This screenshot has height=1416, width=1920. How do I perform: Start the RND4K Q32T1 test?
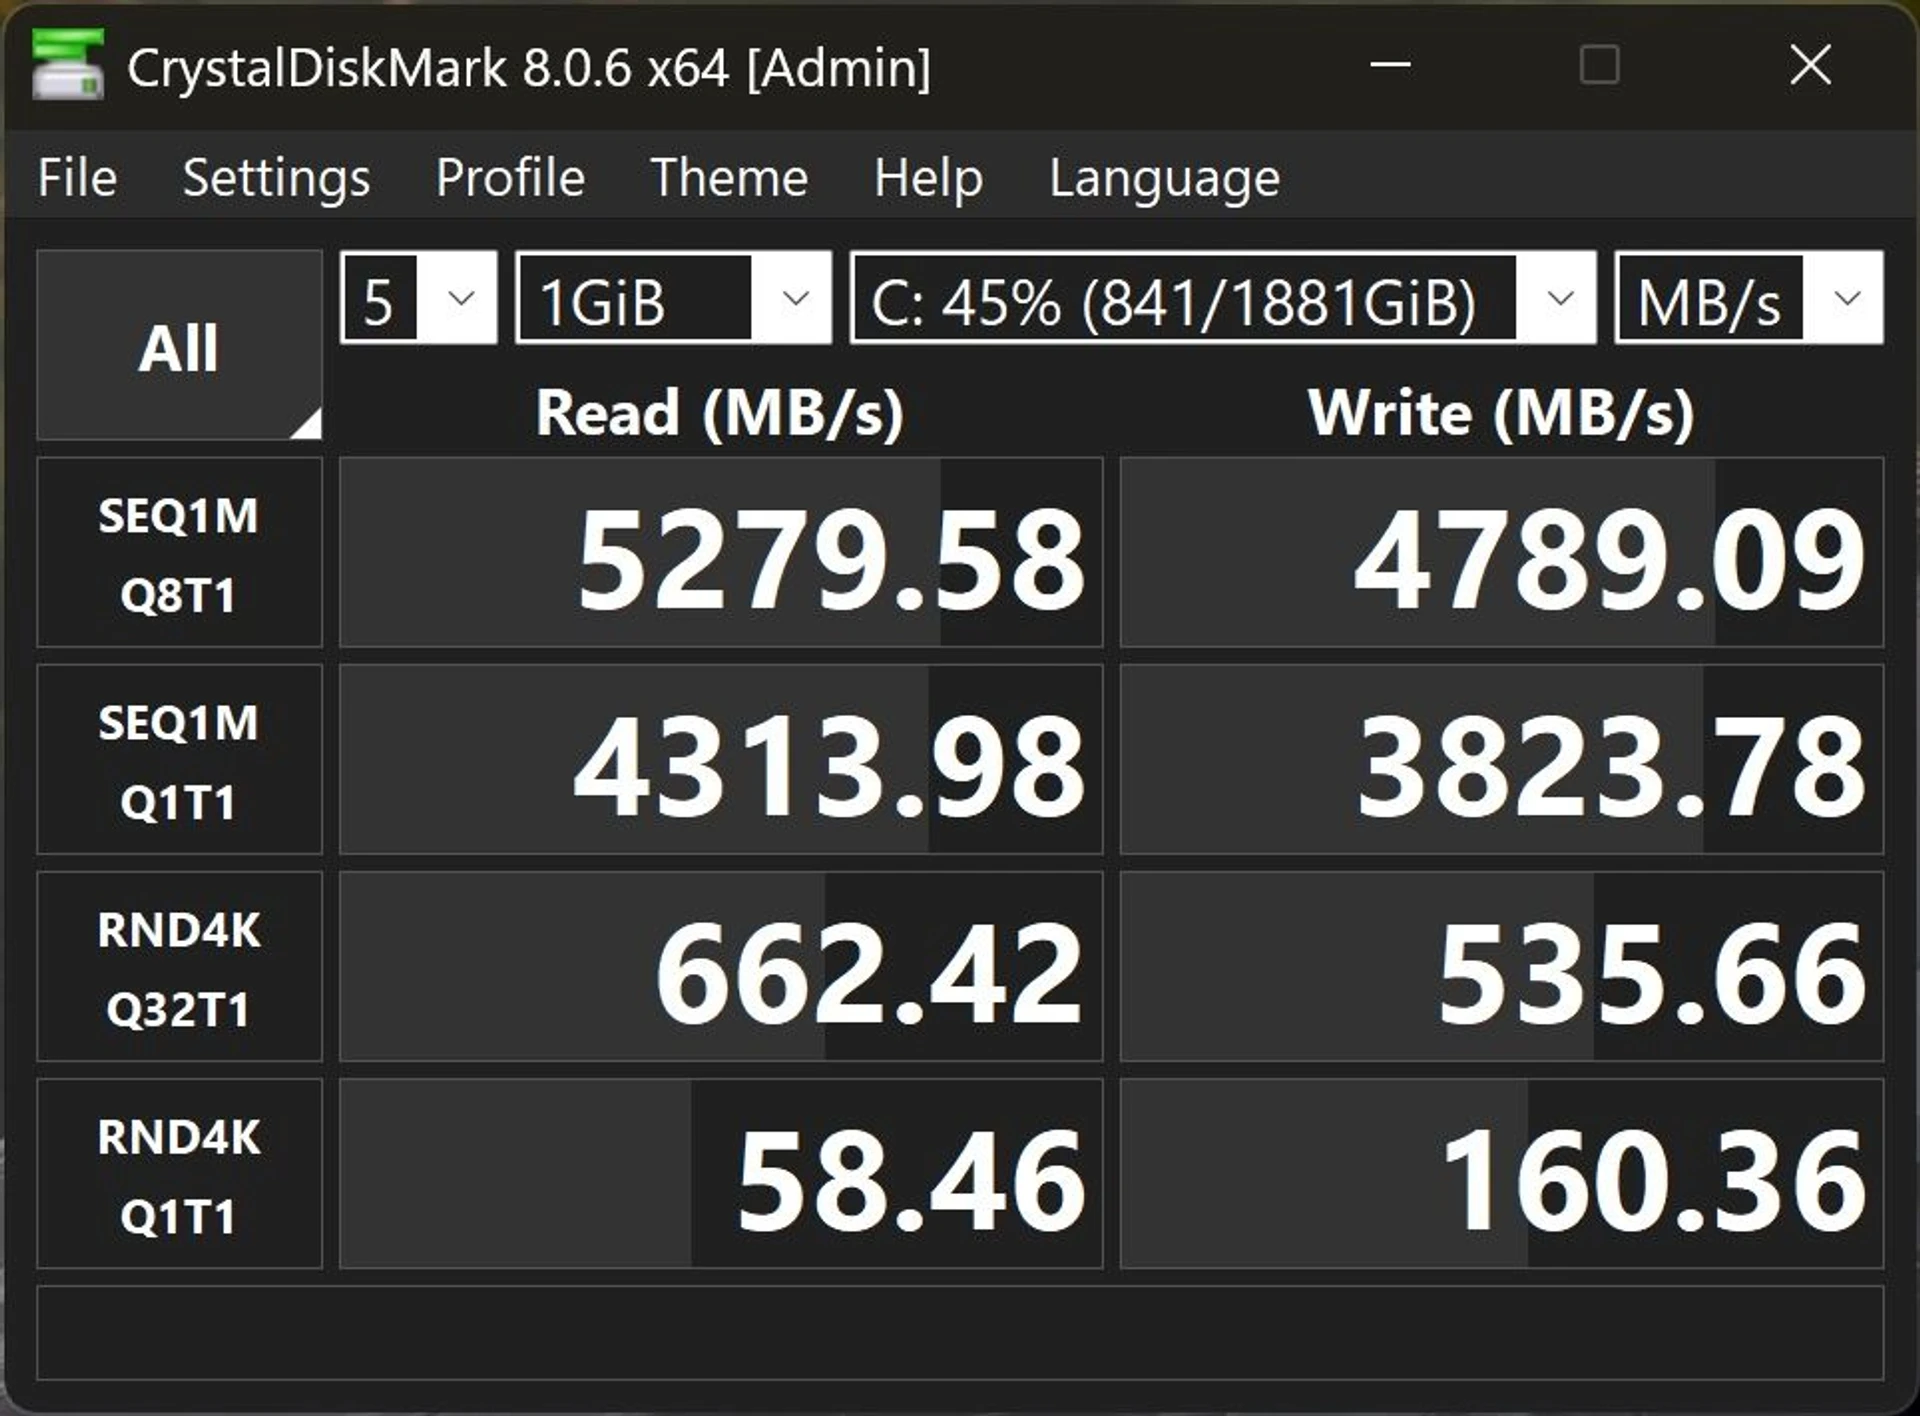(x=179, y=967)
